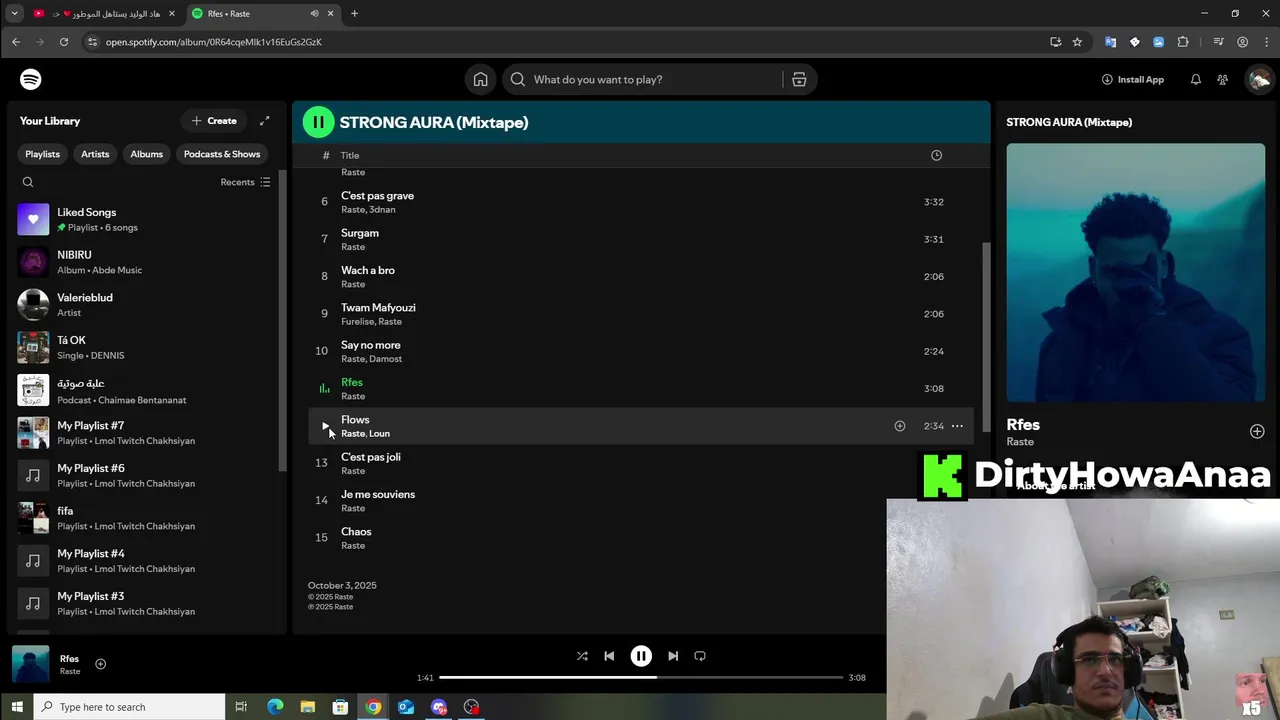Play the Flows track row button
The height and width of the screenshot is (720, 1280).
pyautogui.click(x=325, y=426)
